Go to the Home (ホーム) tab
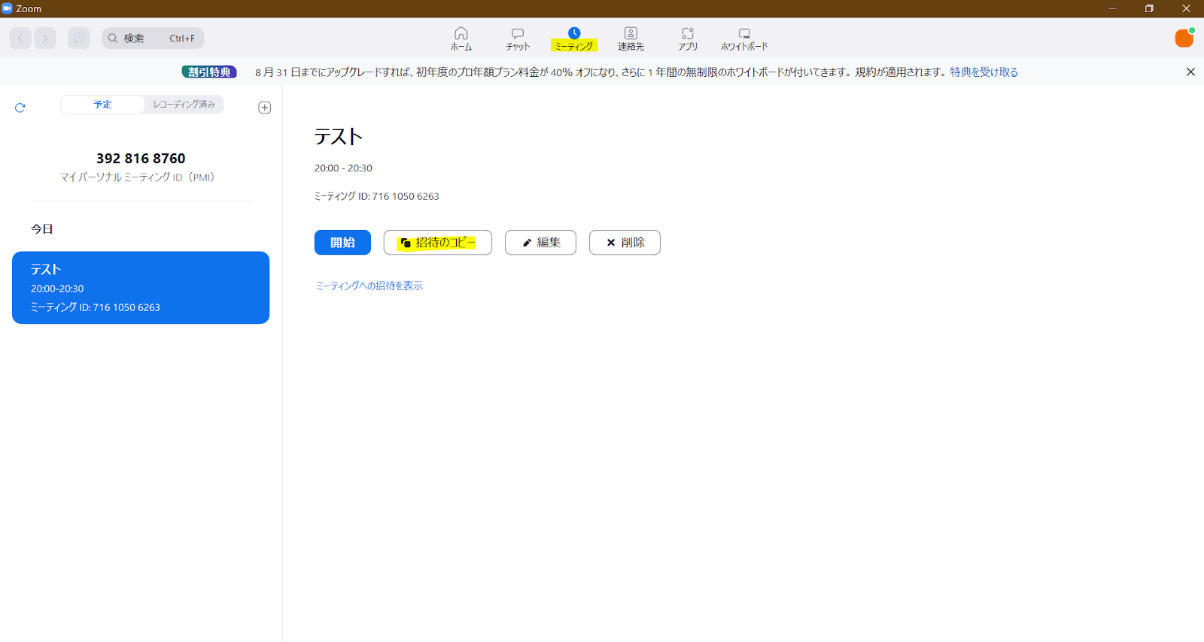This screenshot has width=1204, height=642. coord(461,39)
